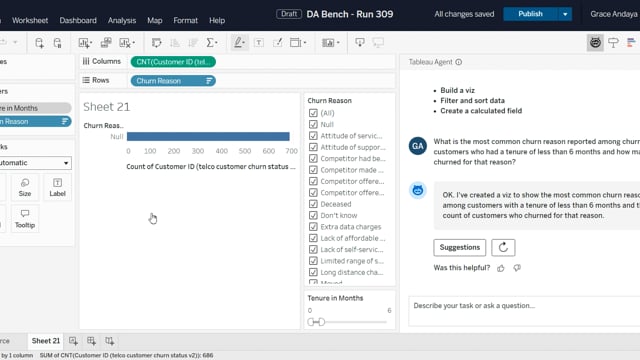Click the Fit view toolbar icon
The image size is (640, 360).
tap(298, 43)
